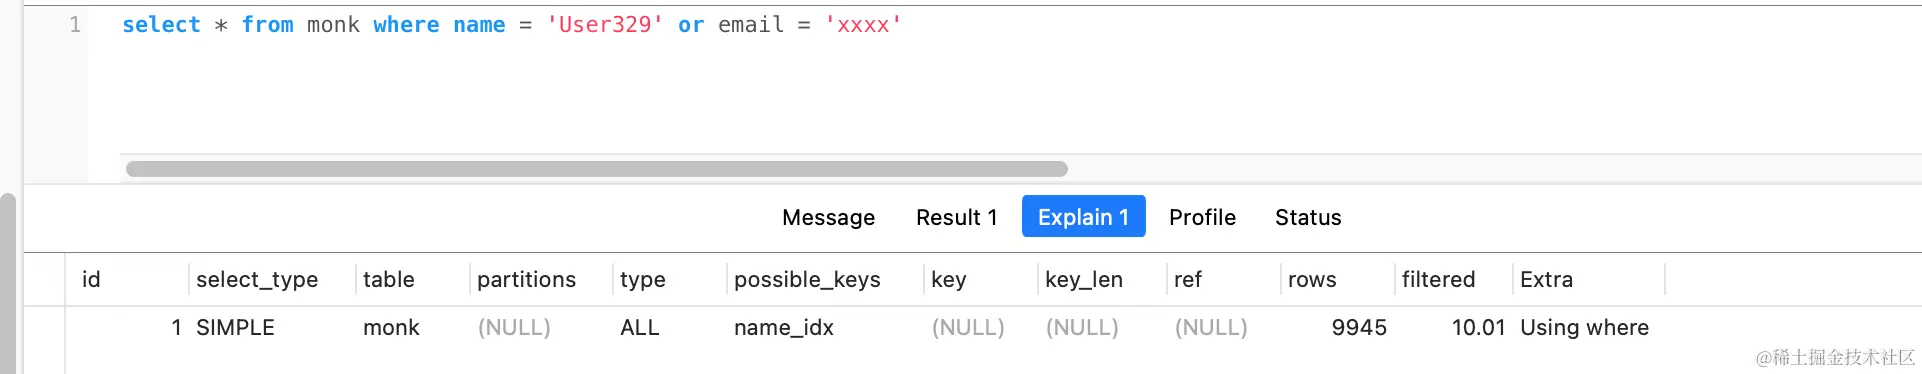Click the vertical scrollbar at left edge
The image size is (1922, 374).
pyautogui.click(x=8, y=284)
